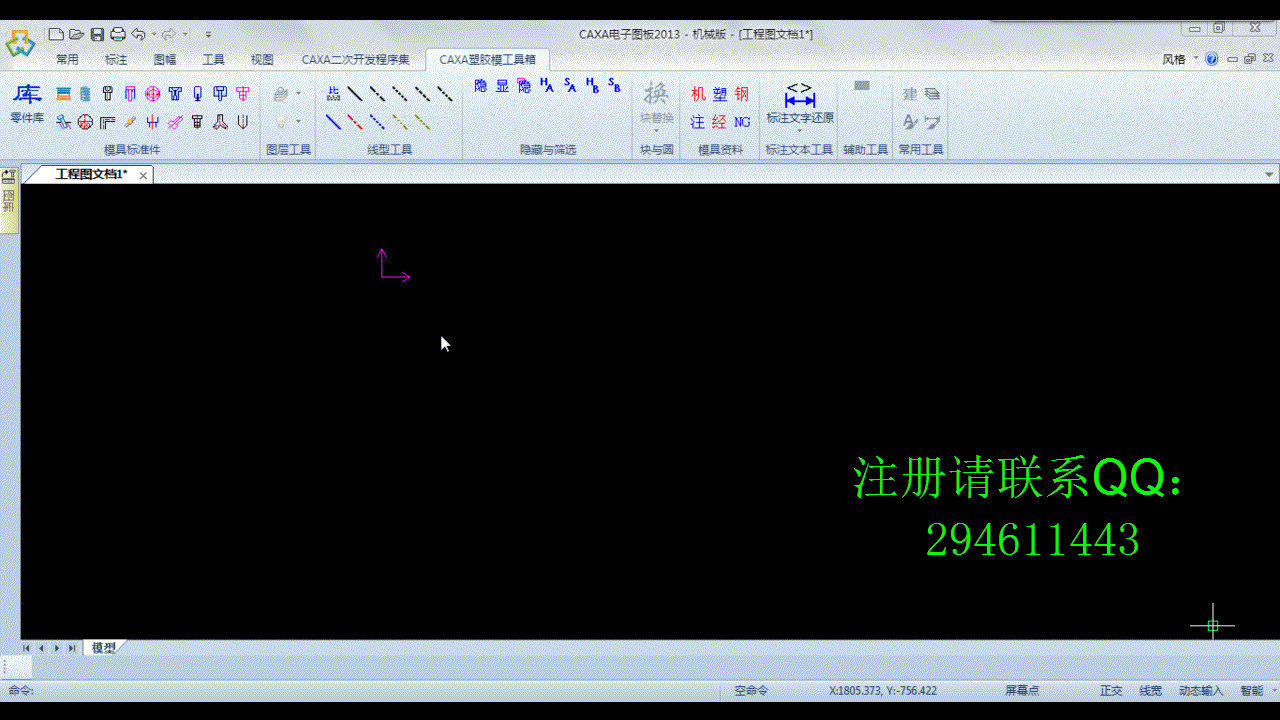Go to first sheet navigation arrow

pyautogui.click(x=26, y=648)
